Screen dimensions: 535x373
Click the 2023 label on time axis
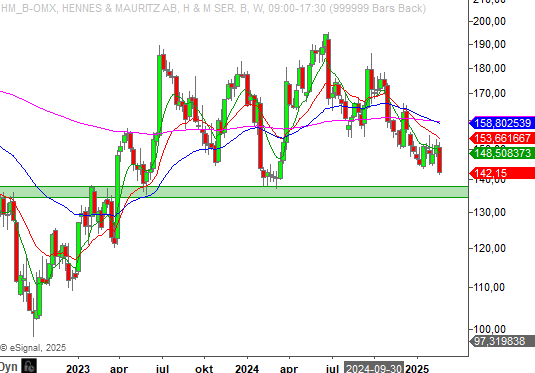[x=78, y=369]
